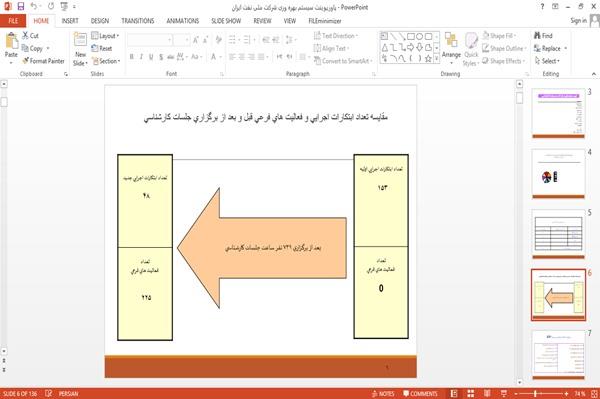Select the star shape in shapes gallery
The image size is (600, 399).
click(428, 59)
